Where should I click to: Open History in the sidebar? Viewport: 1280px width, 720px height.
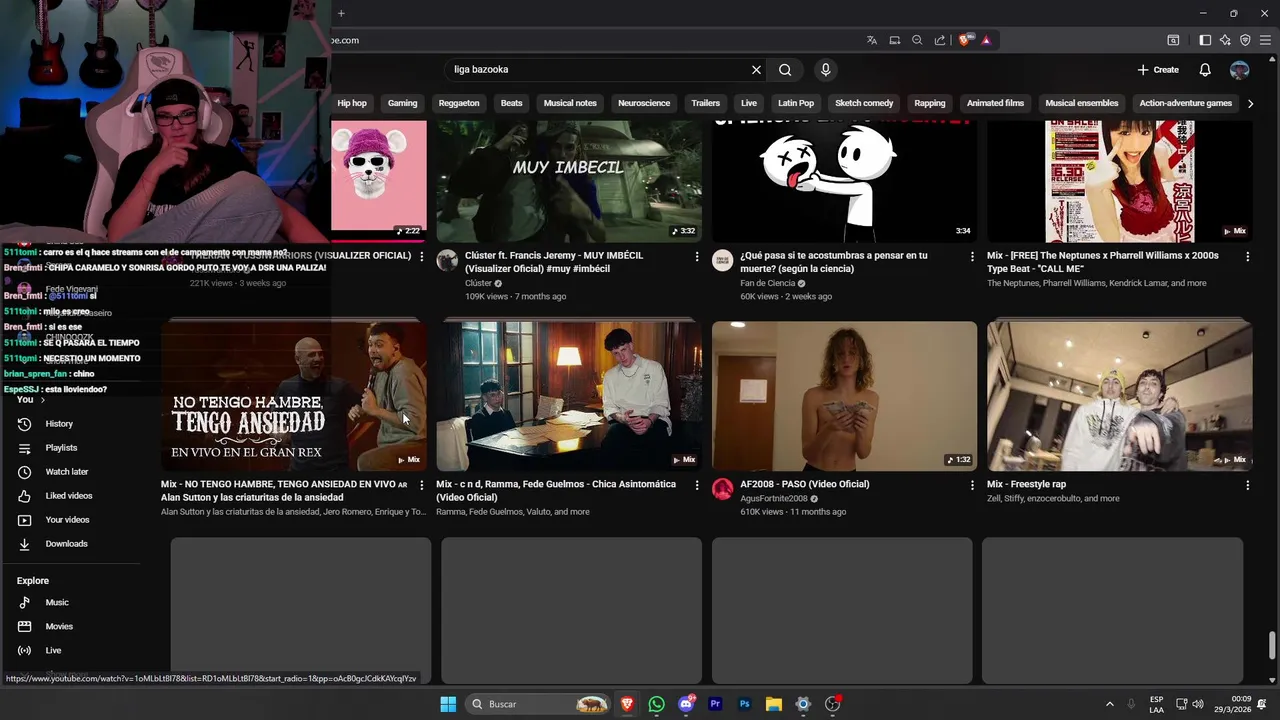tap(59, 424)
